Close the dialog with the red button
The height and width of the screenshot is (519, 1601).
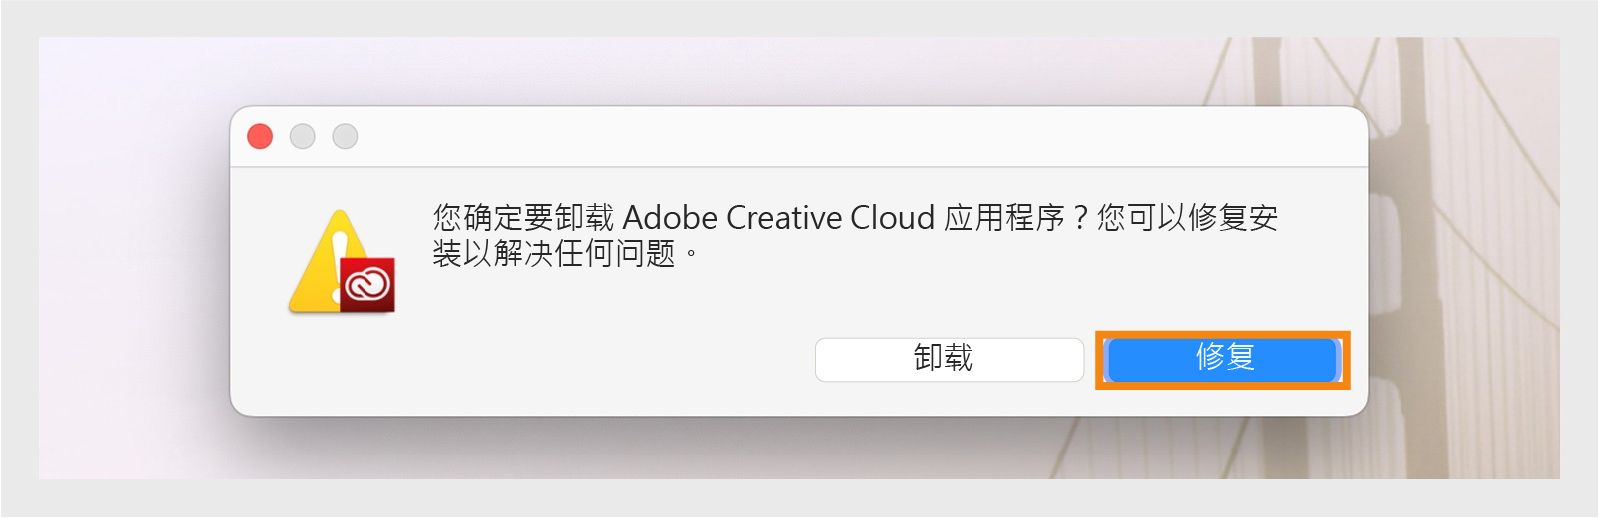click(260, 136)
